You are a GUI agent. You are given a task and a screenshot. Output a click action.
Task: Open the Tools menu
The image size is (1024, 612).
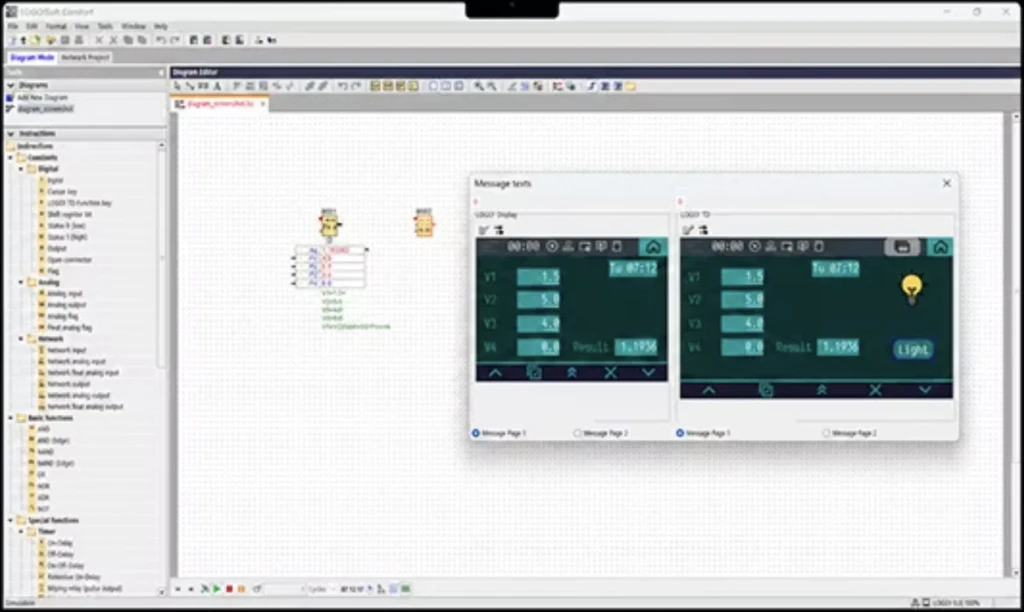tap(105, 27)
